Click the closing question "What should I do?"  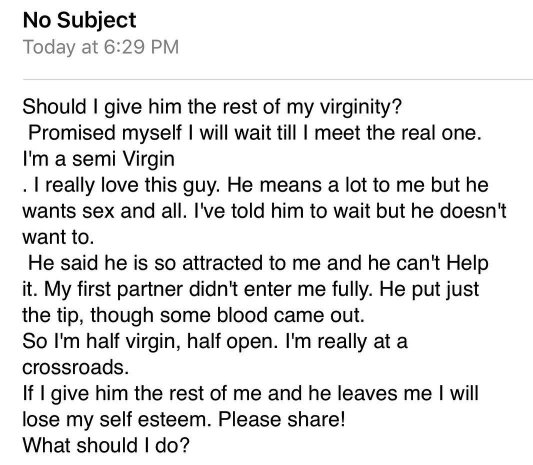tap(106, 446)
